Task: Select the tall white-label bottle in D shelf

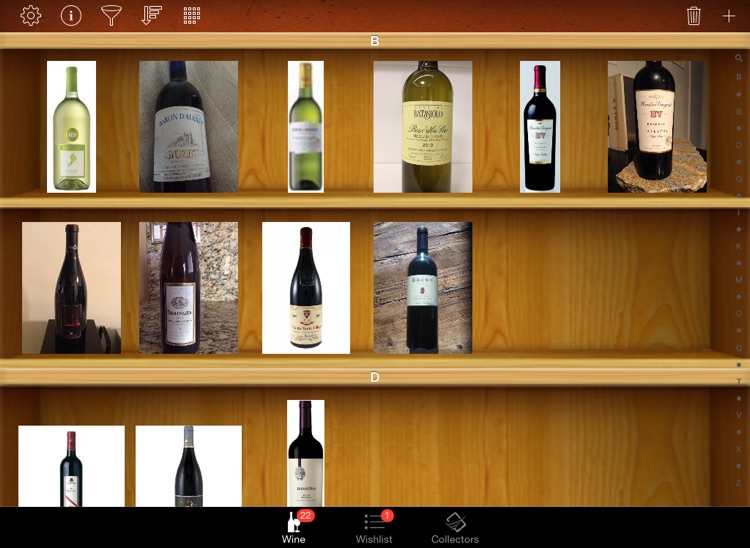Action: [x=306, y=453]
